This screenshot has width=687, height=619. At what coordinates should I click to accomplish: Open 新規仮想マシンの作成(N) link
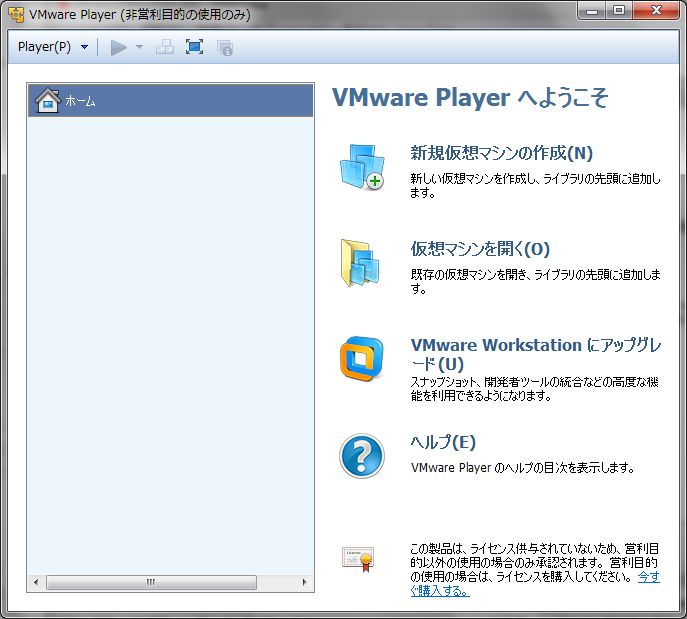pos(501,153)
